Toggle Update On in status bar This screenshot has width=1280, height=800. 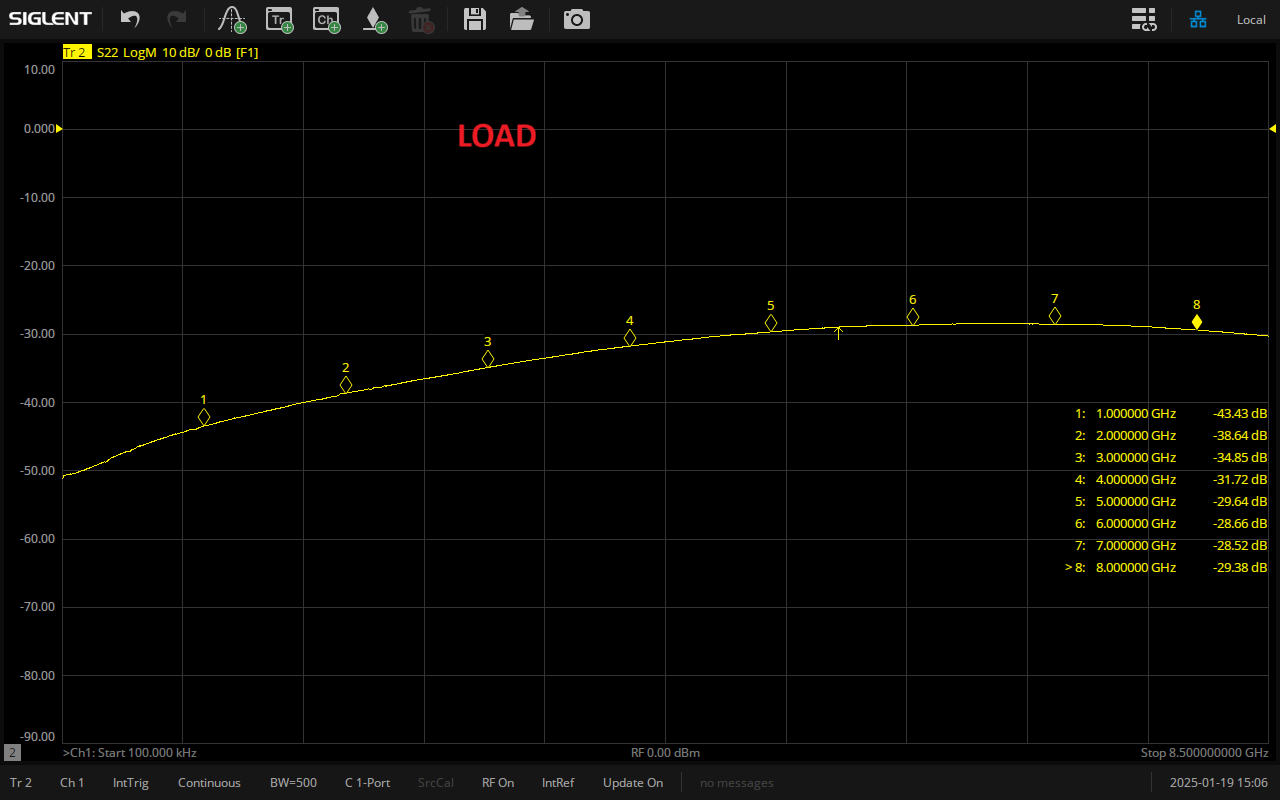coord(632,783)
